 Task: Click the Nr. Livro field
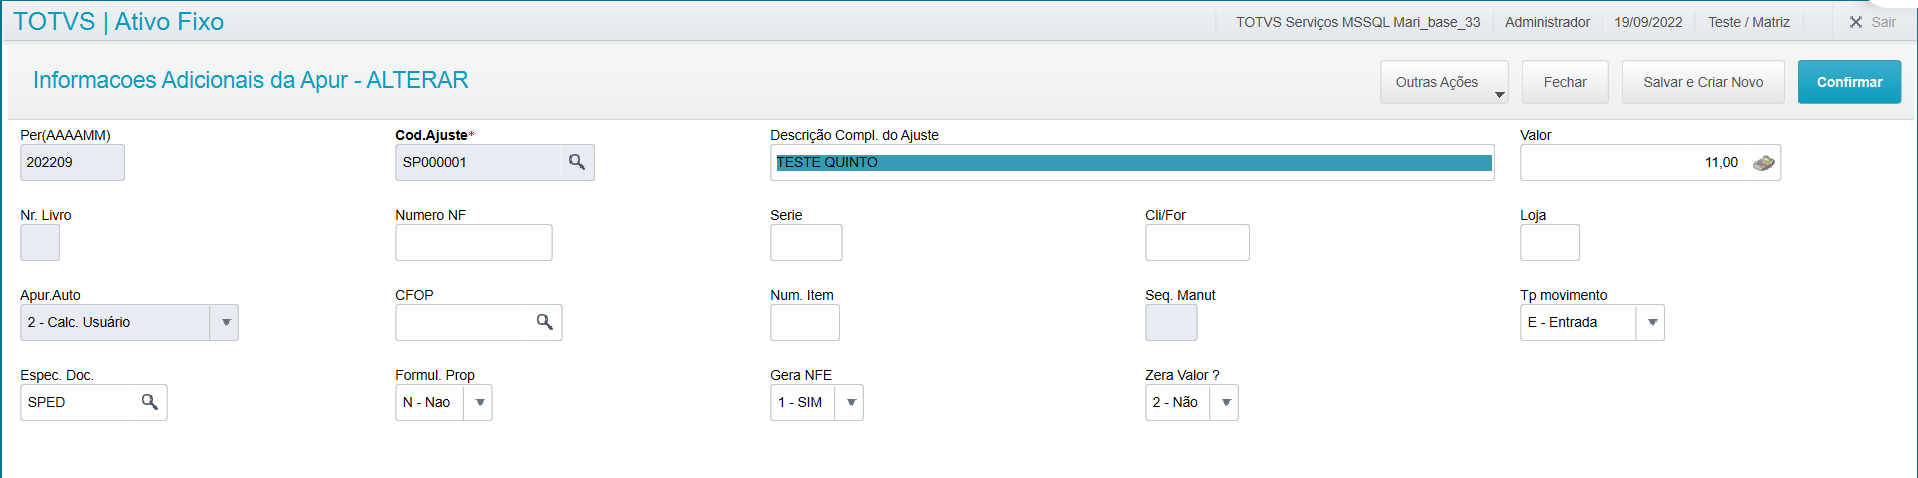[x=40, y=242]
